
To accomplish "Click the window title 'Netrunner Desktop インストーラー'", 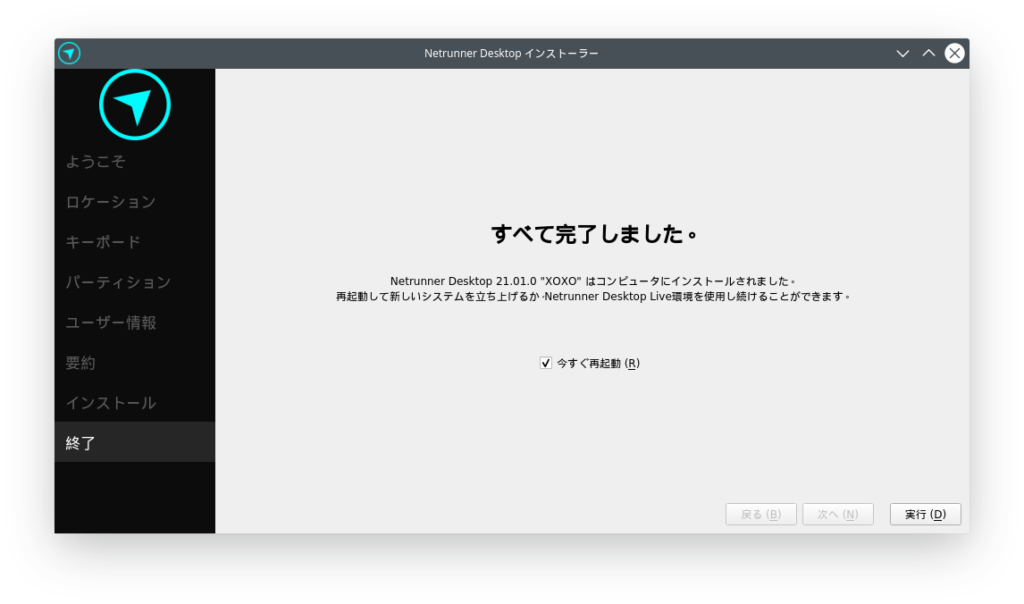I will coord(511,53).
